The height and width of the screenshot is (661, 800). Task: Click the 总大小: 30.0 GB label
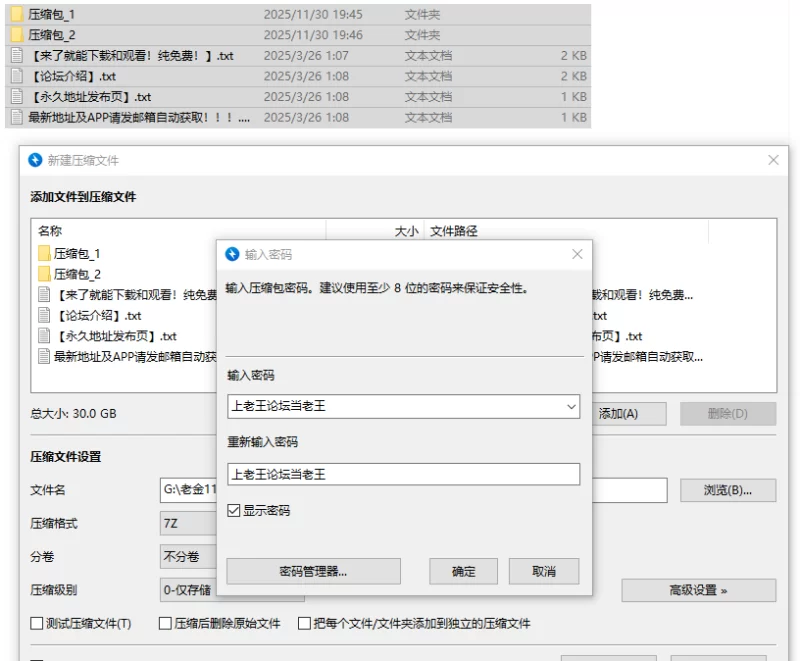point(73,414)
